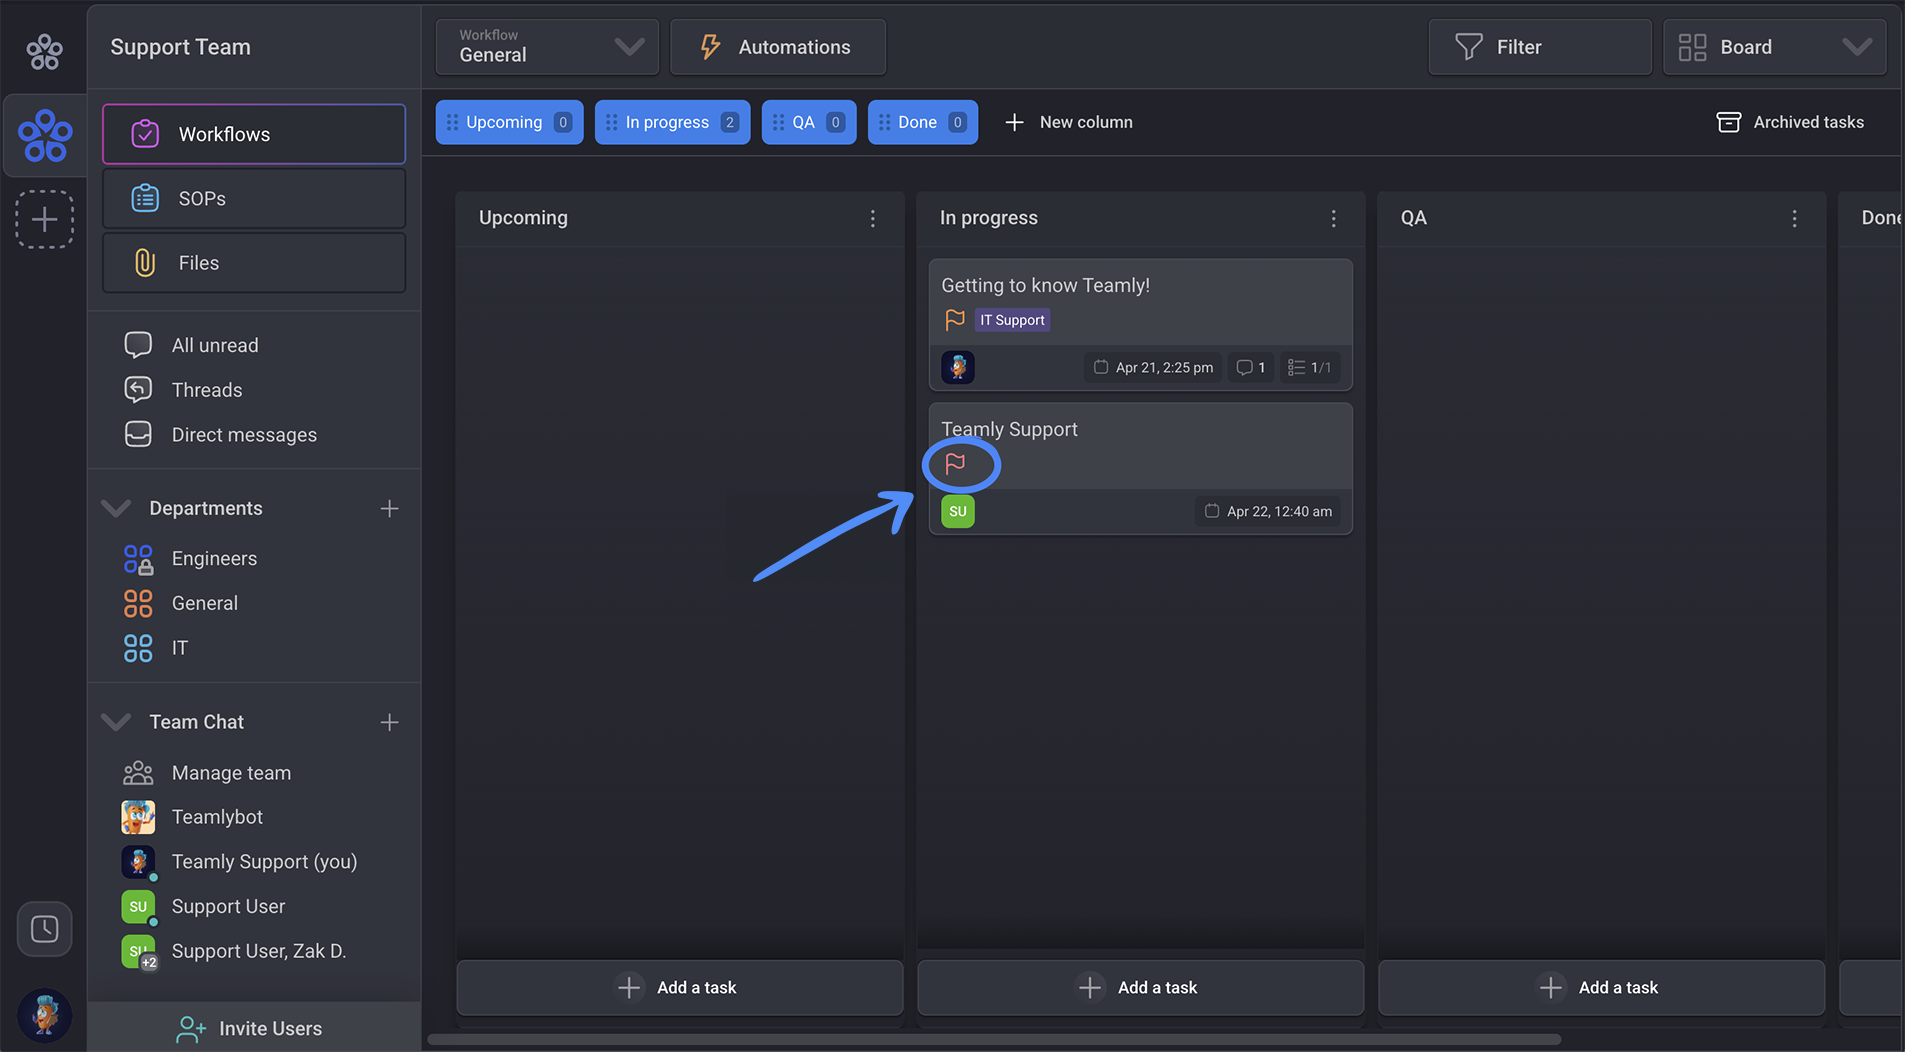Click the Apr 21, 2:25 pm due date
Image resolution: width=1905 pixels, height=1052 pixels.
[1153, 367]
